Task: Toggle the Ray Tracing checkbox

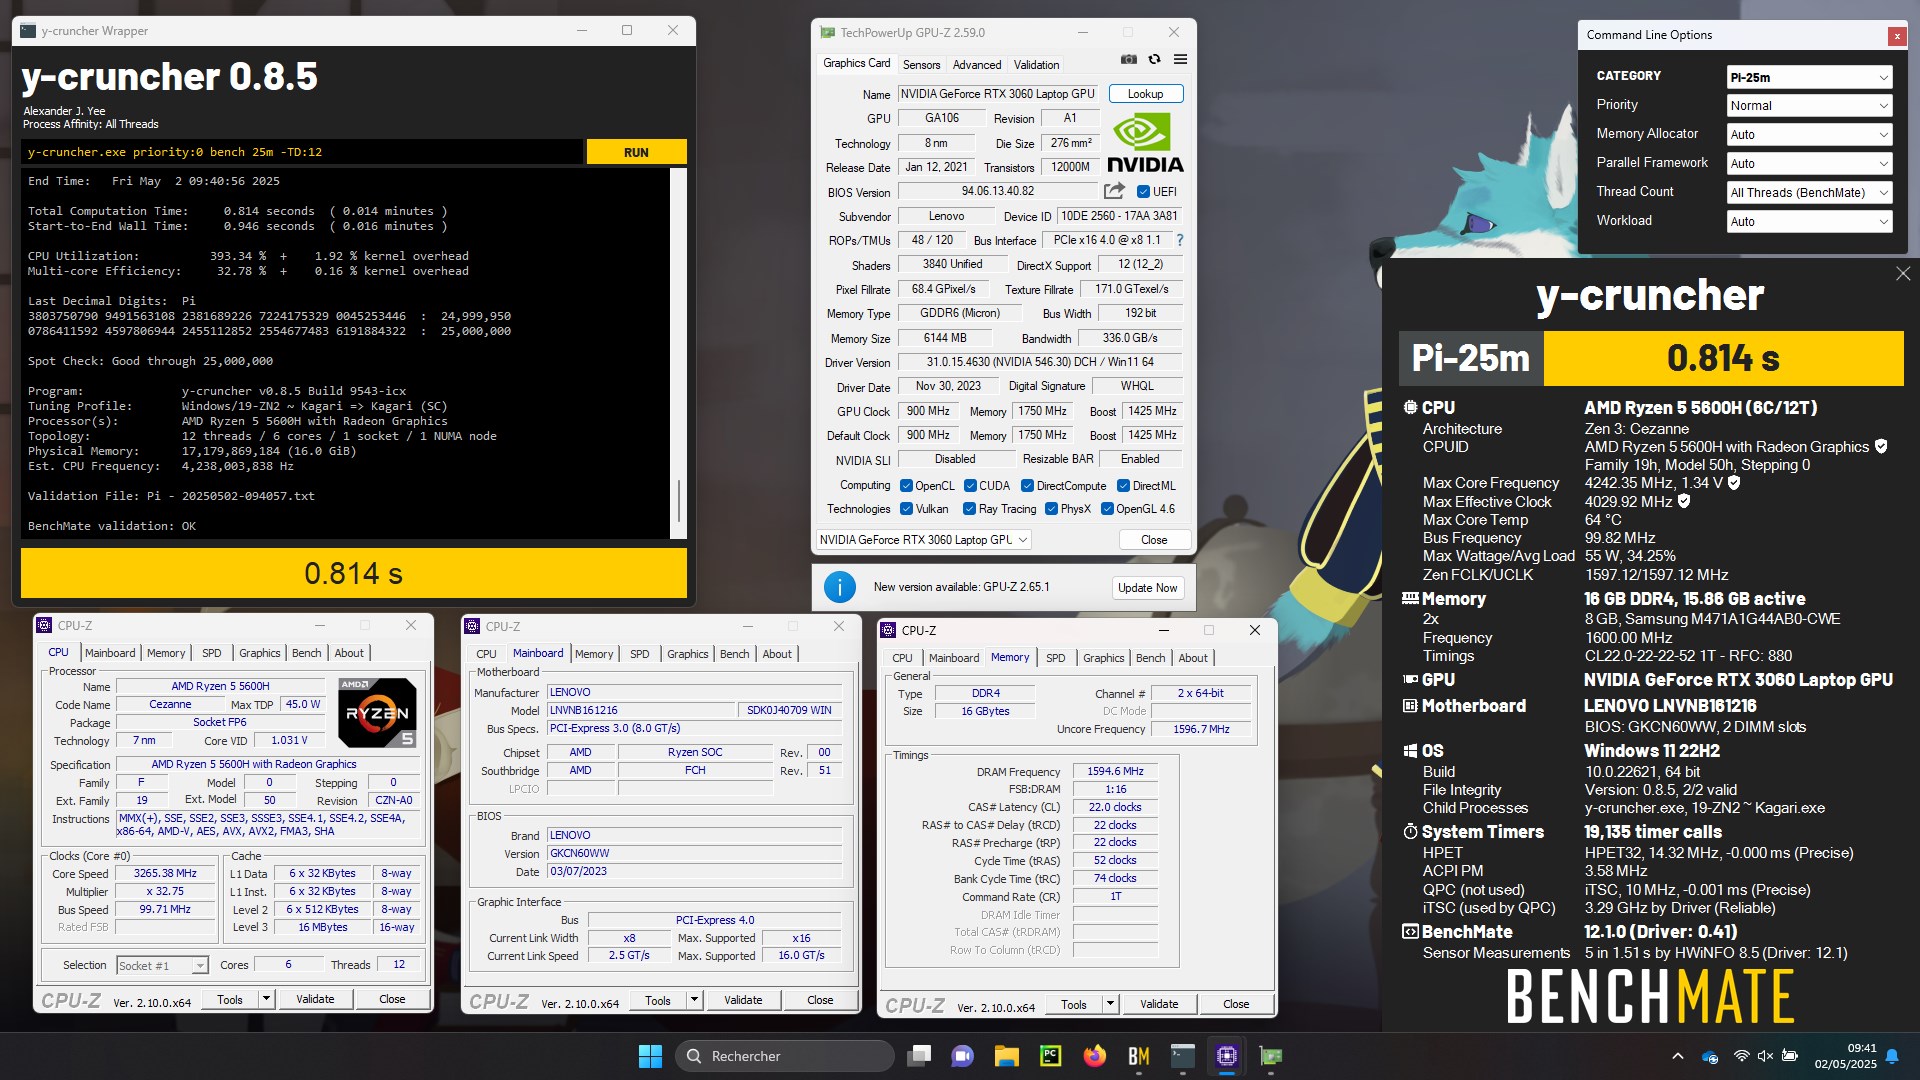Action: click(969, 509)
